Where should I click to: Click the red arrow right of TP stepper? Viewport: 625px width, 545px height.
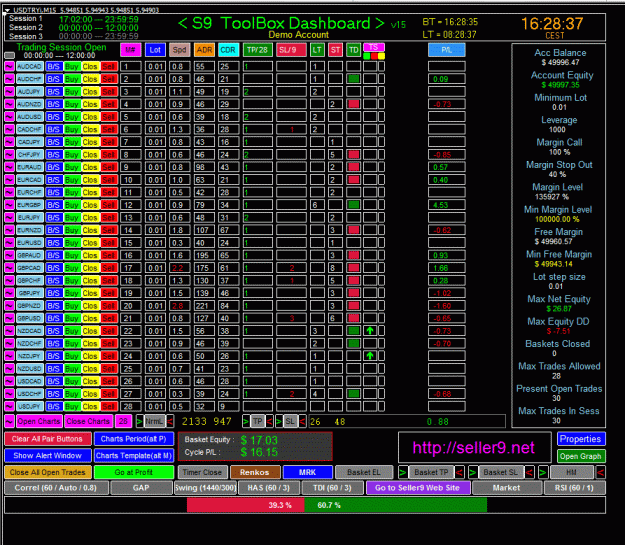[270, 421]
